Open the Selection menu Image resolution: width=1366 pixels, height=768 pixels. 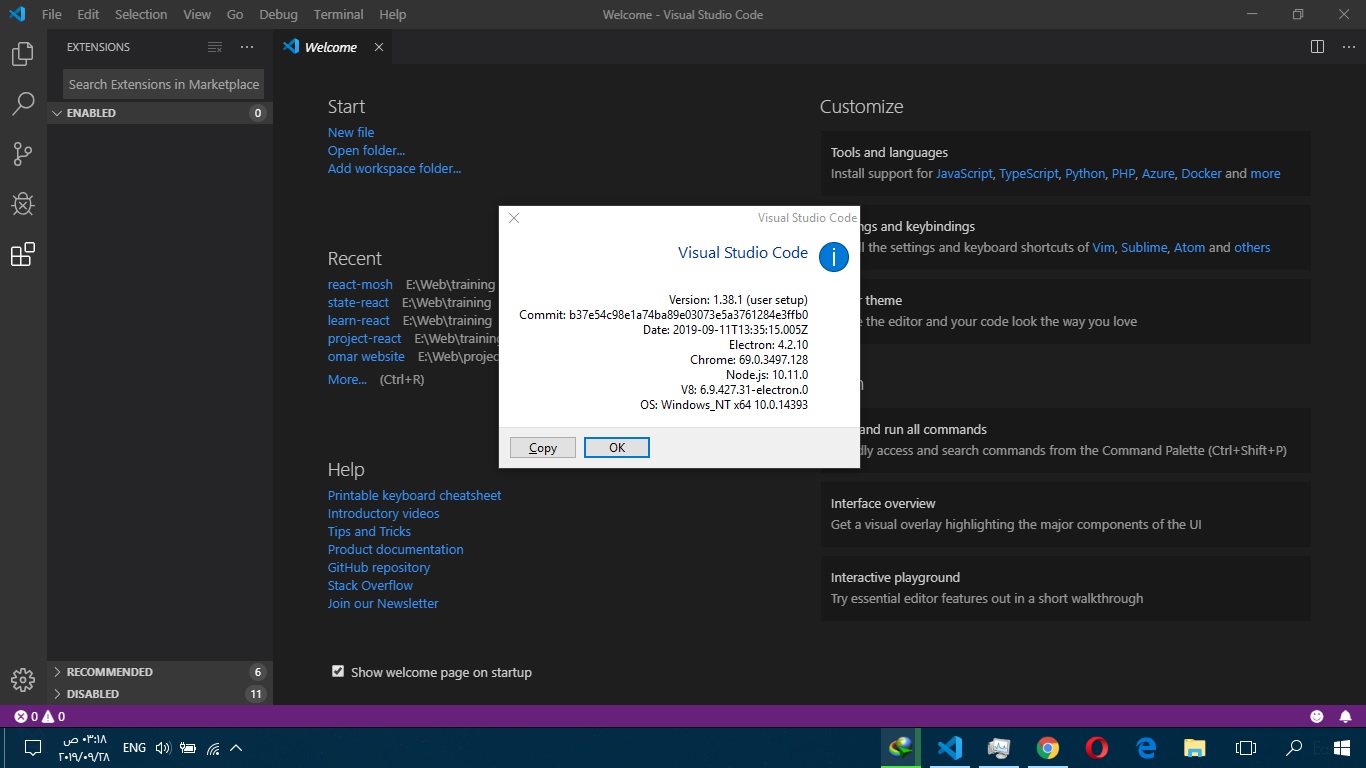tap(141, 14)
